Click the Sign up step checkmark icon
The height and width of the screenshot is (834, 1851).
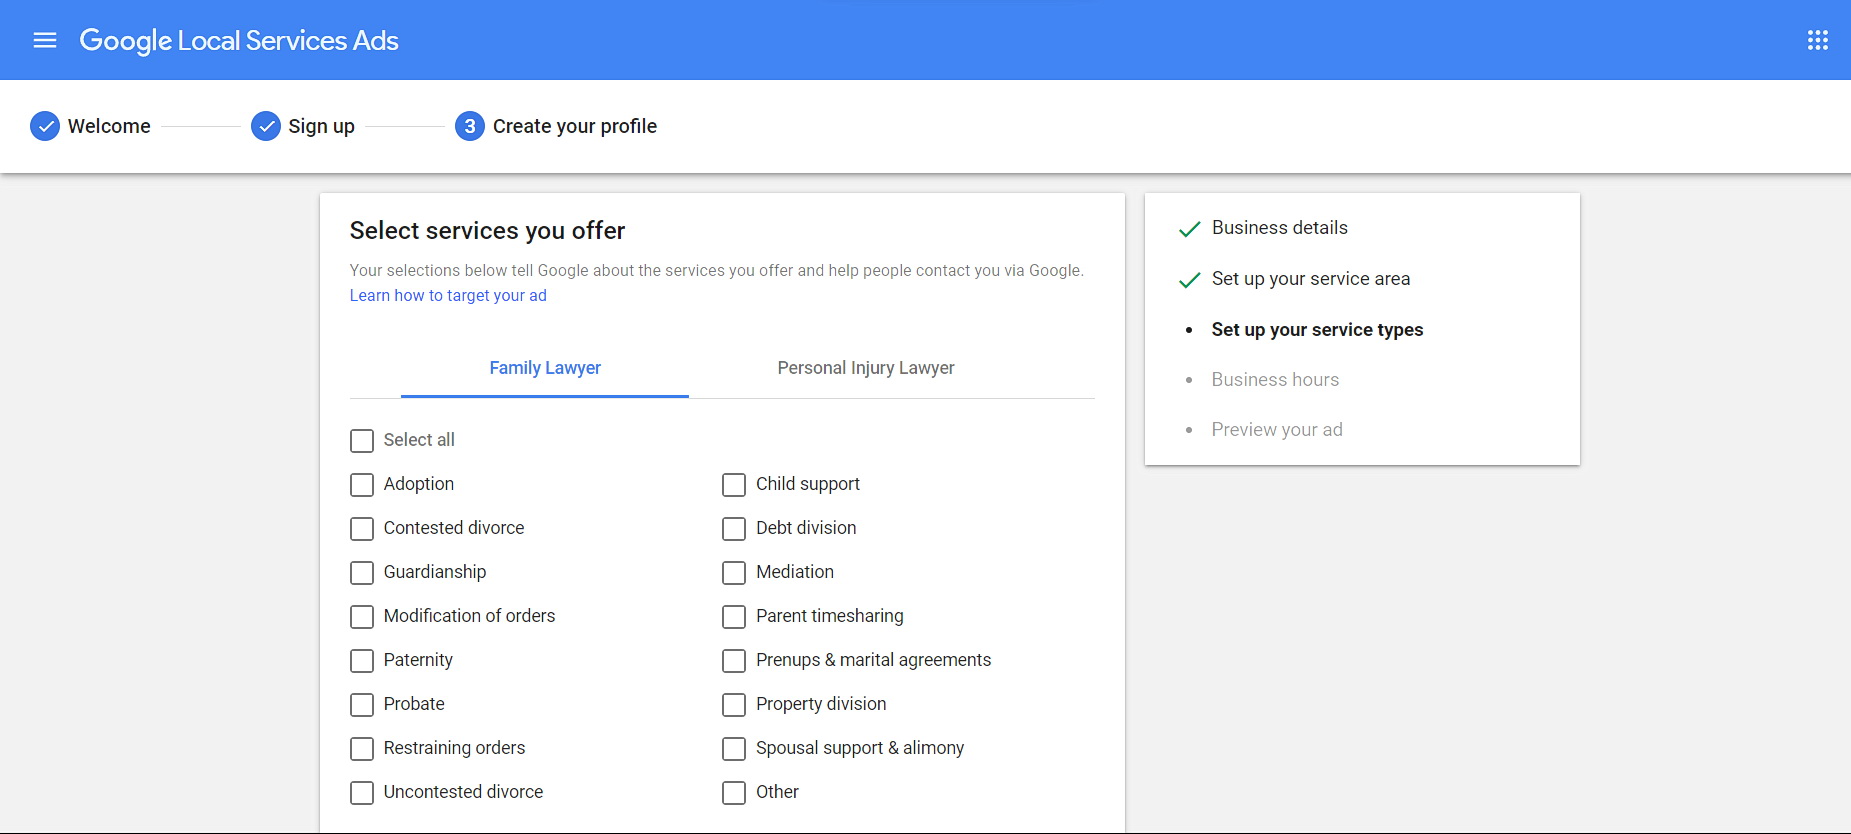[x=265, y=126]
